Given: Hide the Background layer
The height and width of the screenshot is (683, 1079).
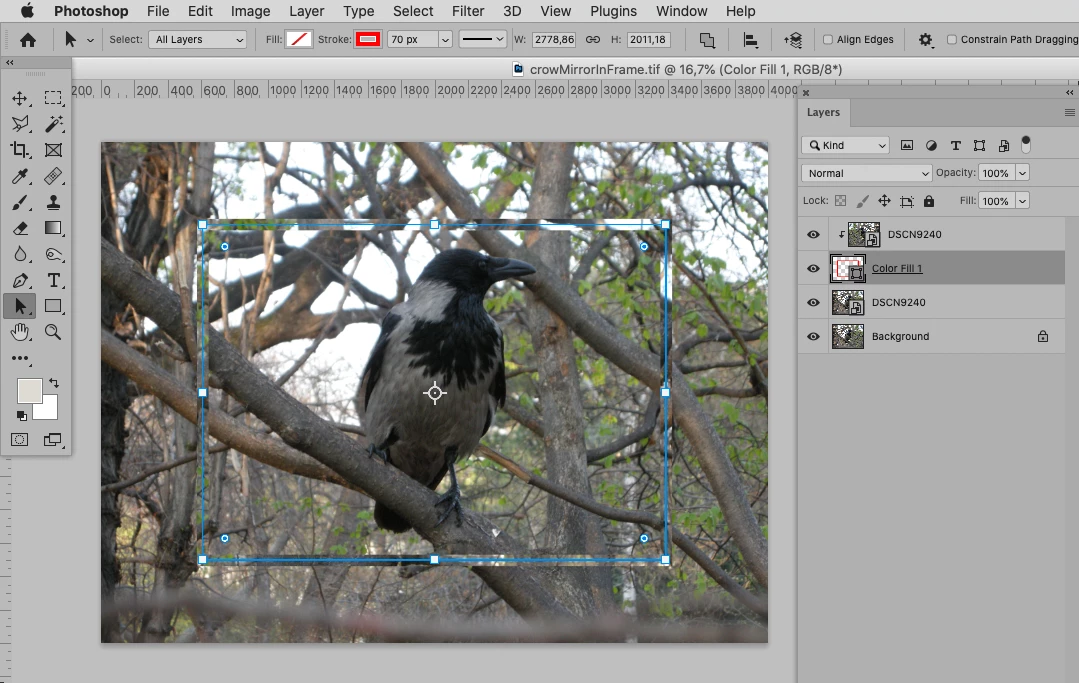Looking at the screenshot, I should coord(813,336).
